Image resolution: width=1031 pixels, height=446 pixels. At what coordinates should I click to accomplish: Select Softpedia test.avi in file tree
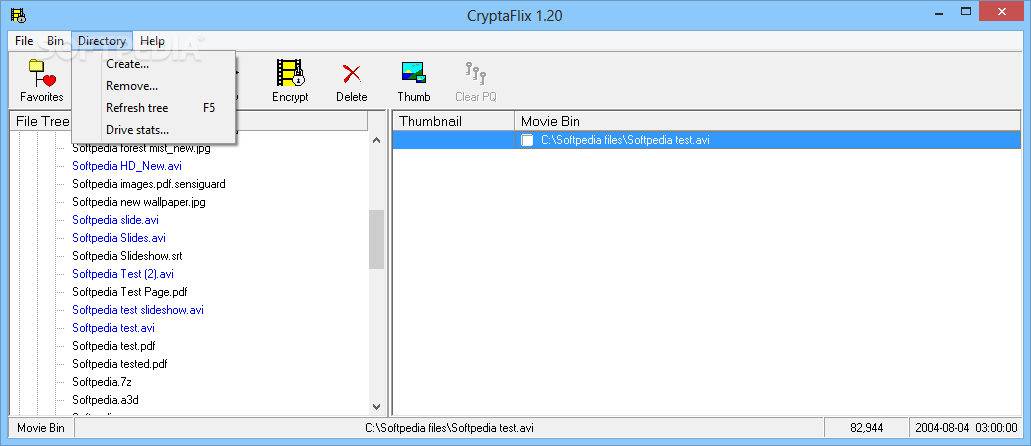click(x=113, y=328)
